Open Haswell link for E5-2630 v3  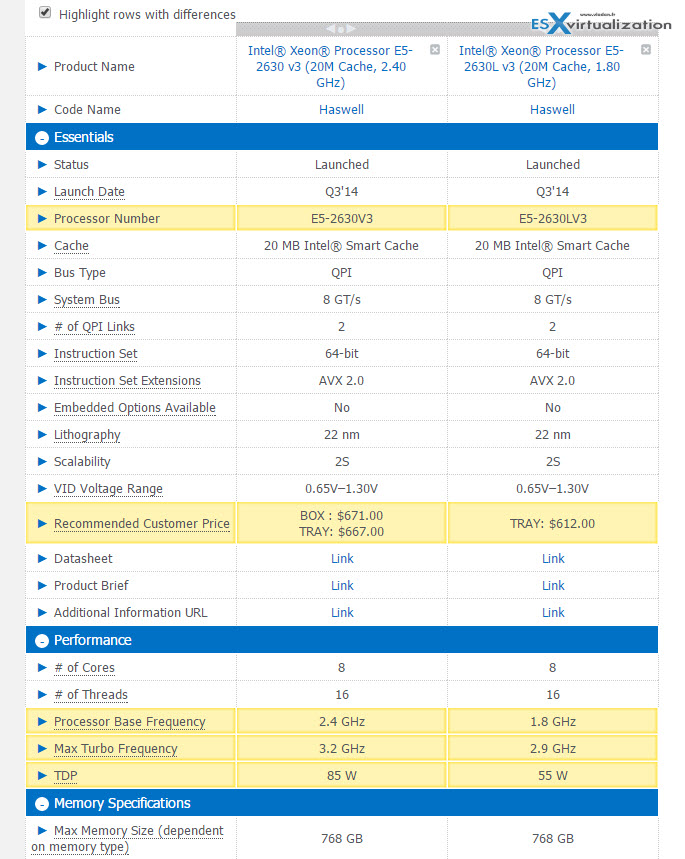point(341,110)
